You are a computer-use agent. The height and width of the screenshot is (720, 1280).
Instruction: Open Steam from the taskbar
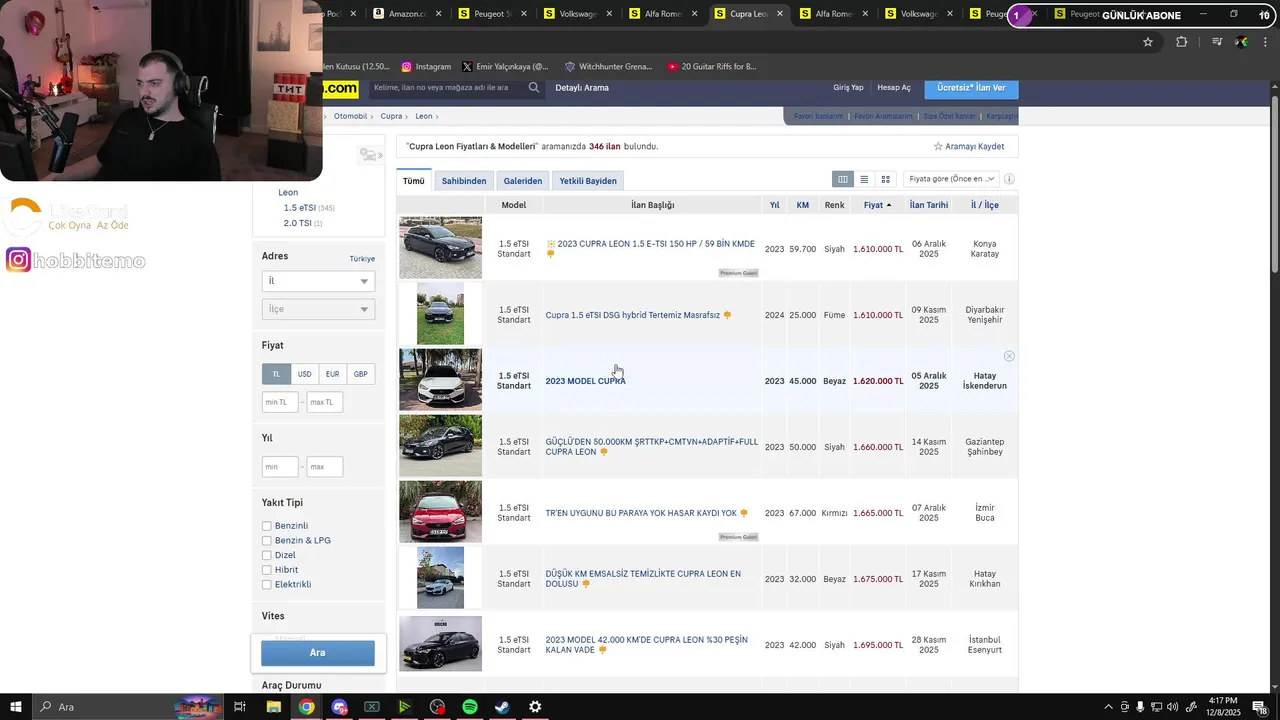coord(502,707)
